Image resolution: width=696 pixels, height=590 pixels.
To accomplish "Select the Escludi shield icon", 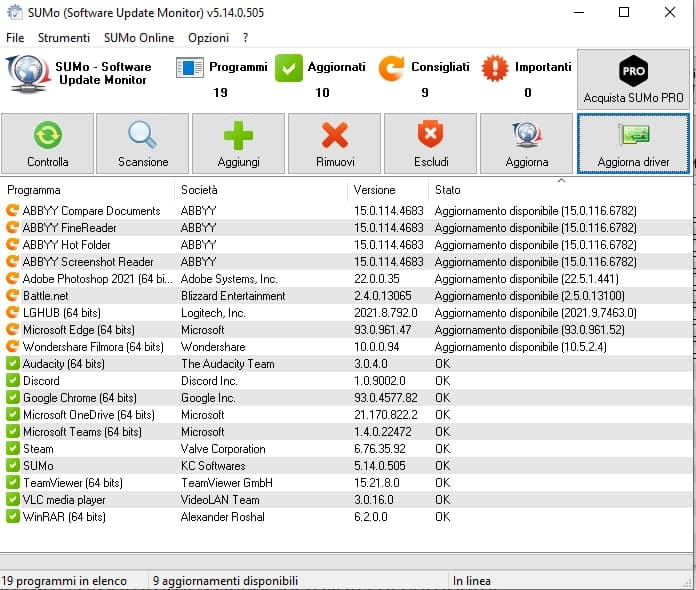I will click(430, 136).
